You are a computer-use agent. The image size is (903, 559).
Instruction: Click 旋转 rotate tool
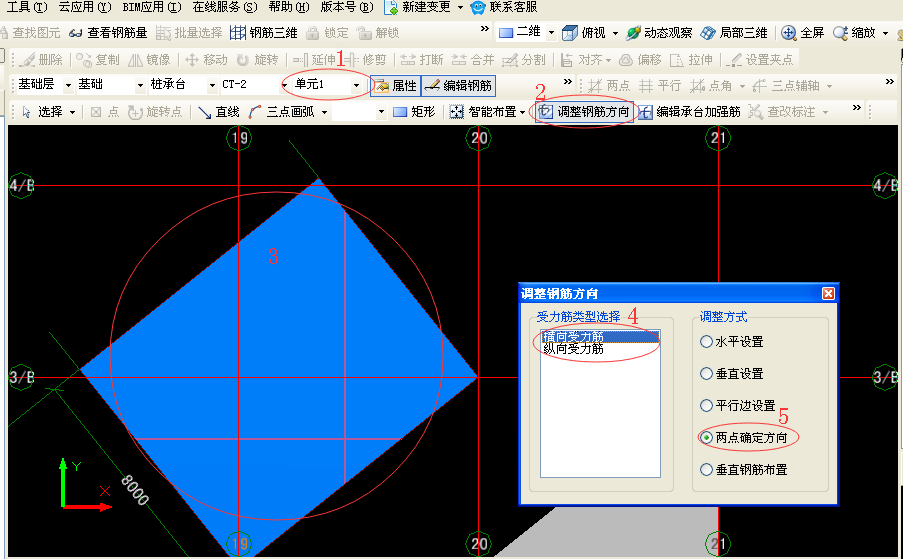pos(257,59)
